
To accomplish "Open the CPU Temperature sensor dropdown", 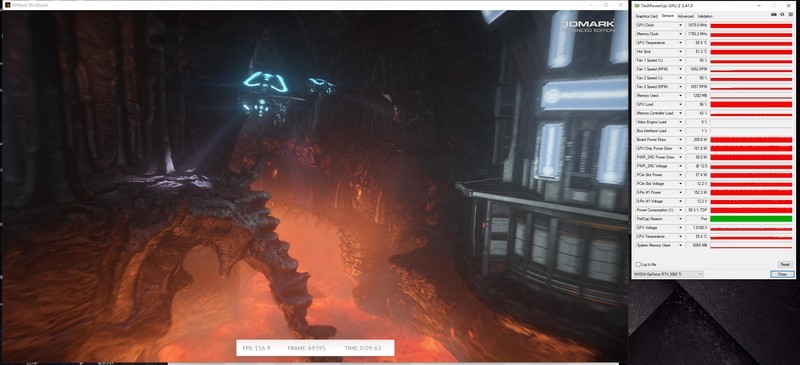I will [x=680, y=236].
